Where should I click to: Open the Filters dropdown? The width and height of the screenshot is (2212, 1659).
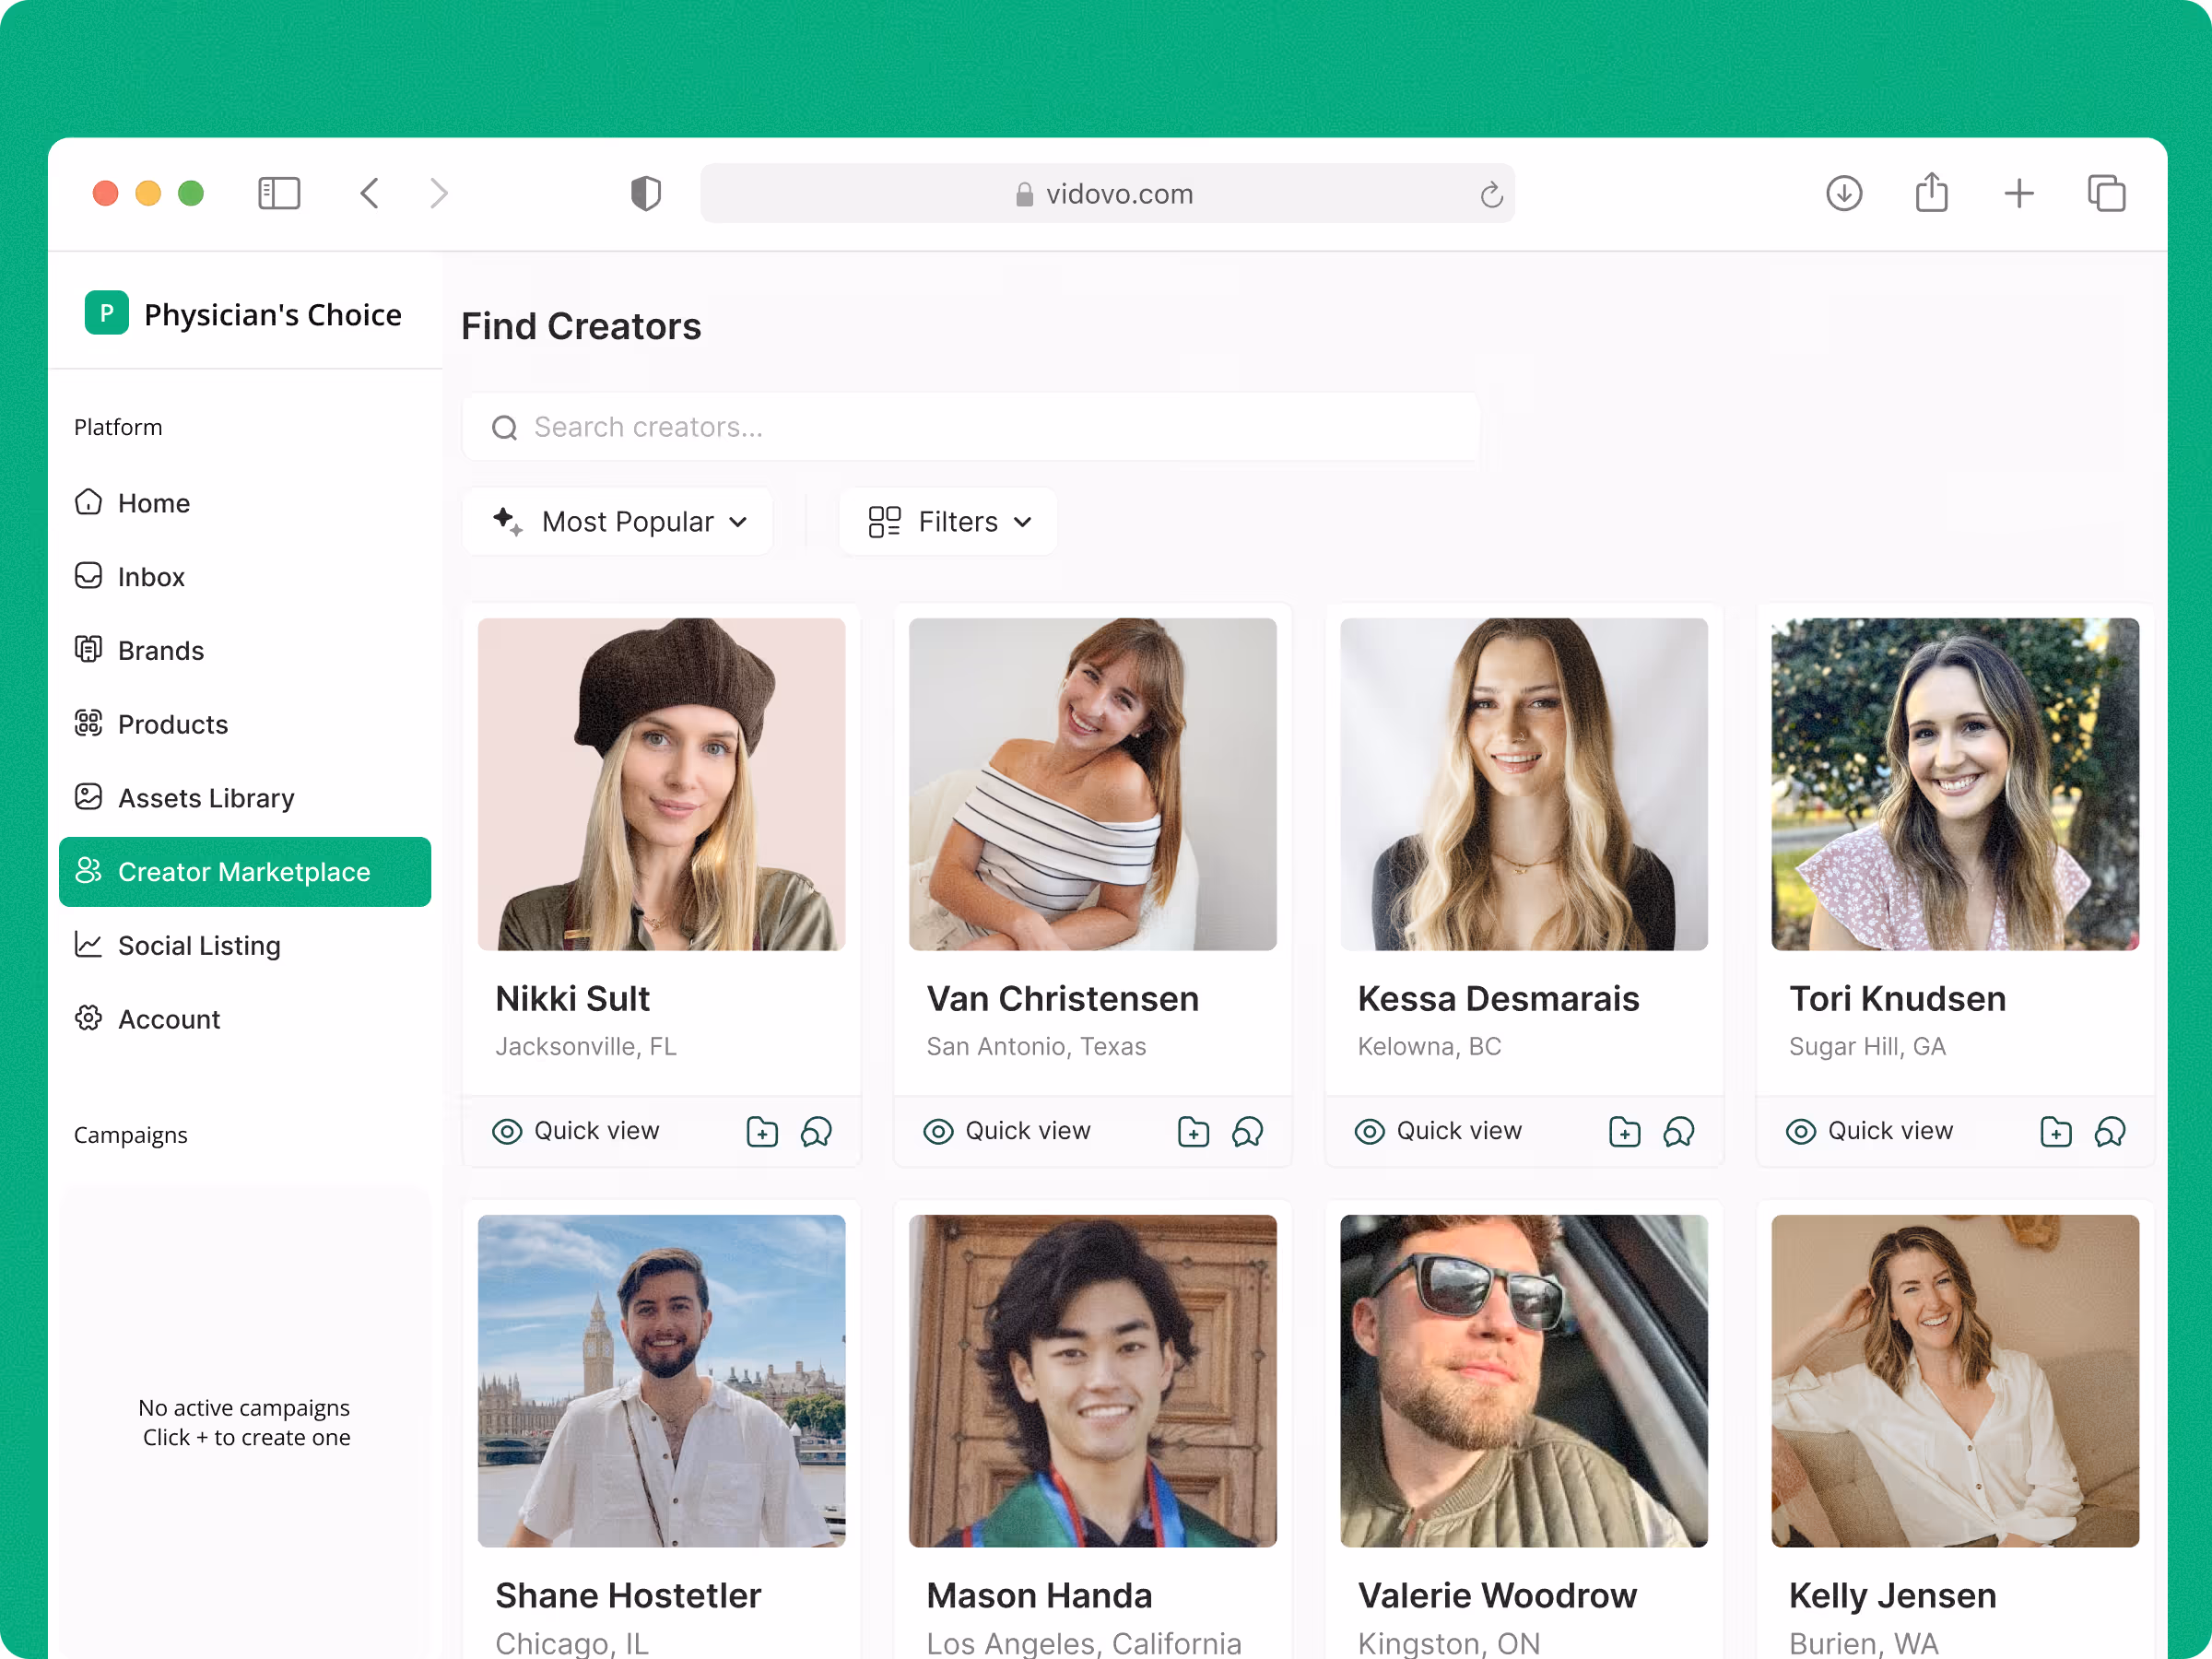[948, 521]
